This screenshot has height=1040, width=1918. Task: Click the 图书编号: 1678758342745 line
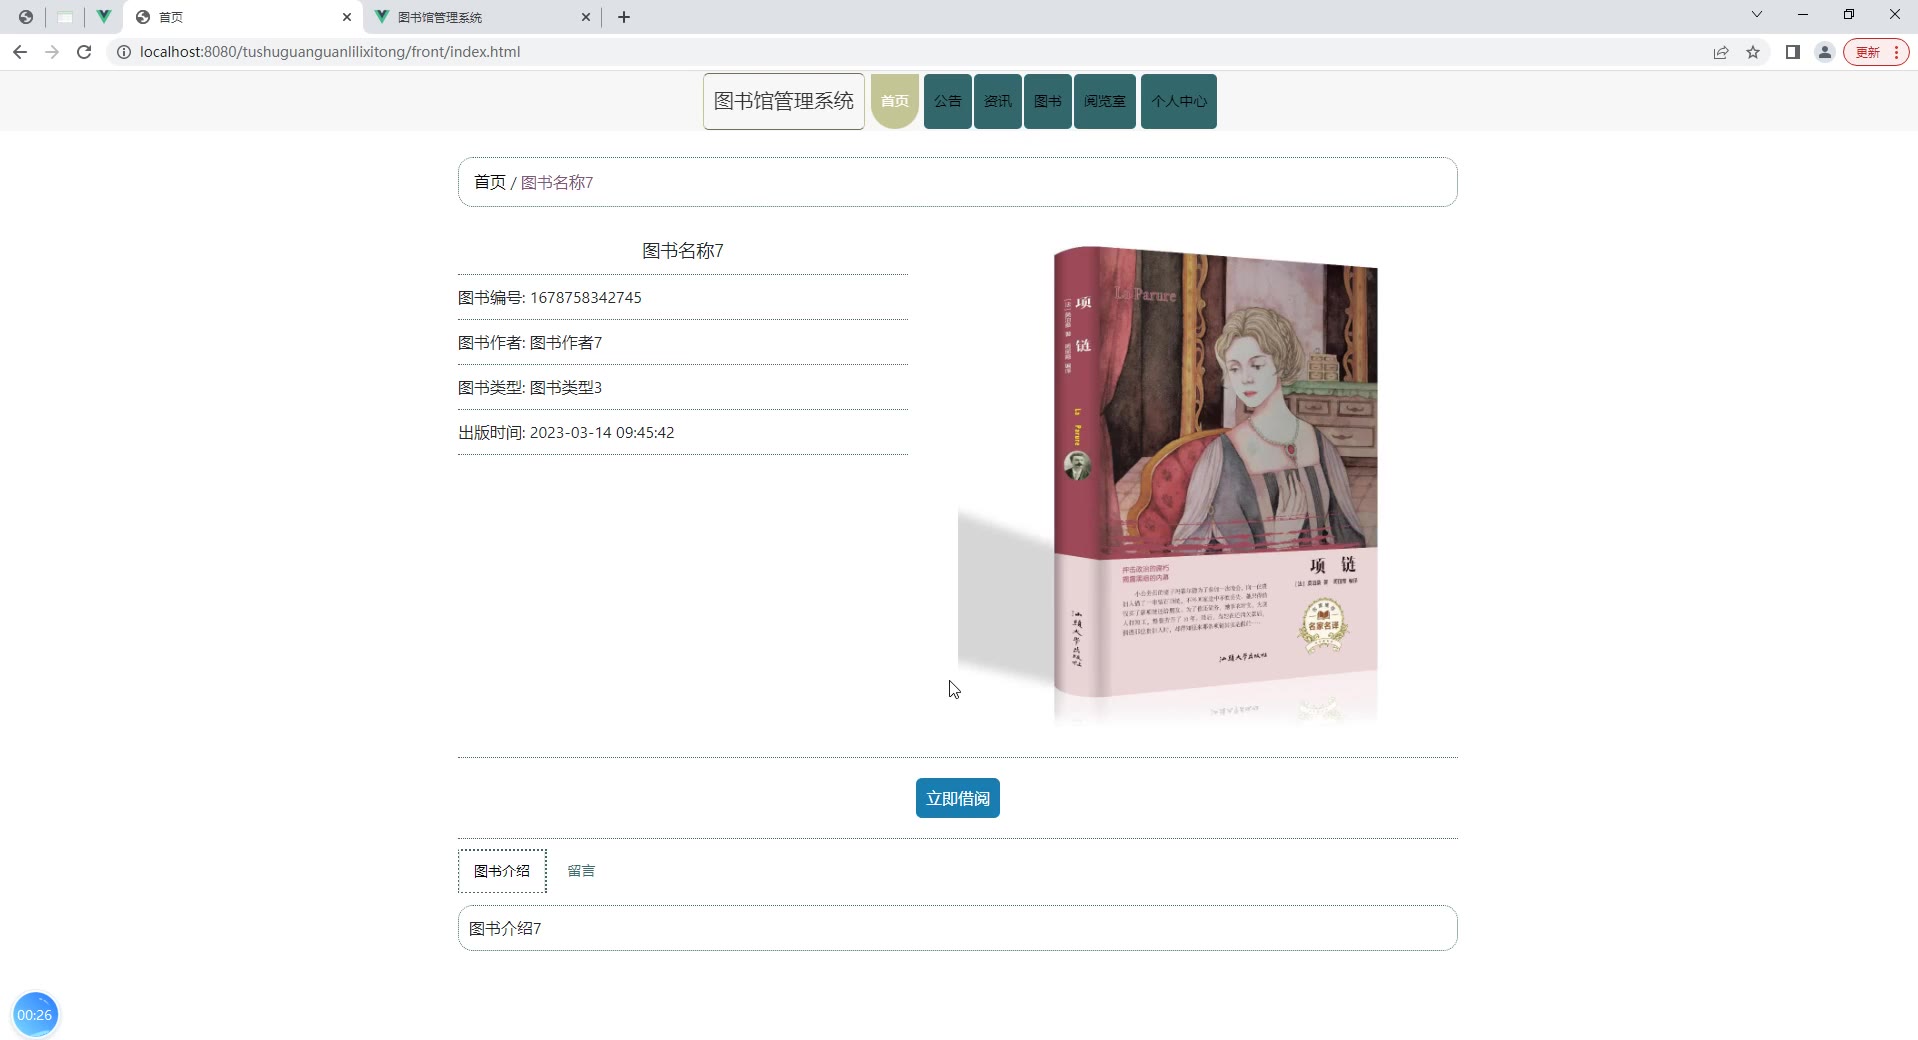[x=550, y=298]
